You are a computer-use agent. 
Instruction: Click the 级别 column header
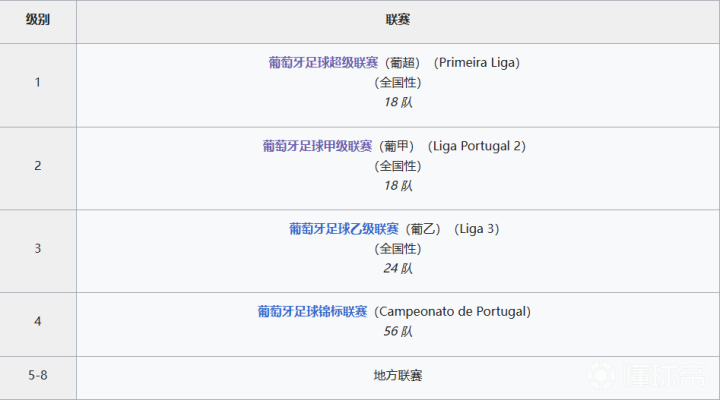[x=38, y=21]
